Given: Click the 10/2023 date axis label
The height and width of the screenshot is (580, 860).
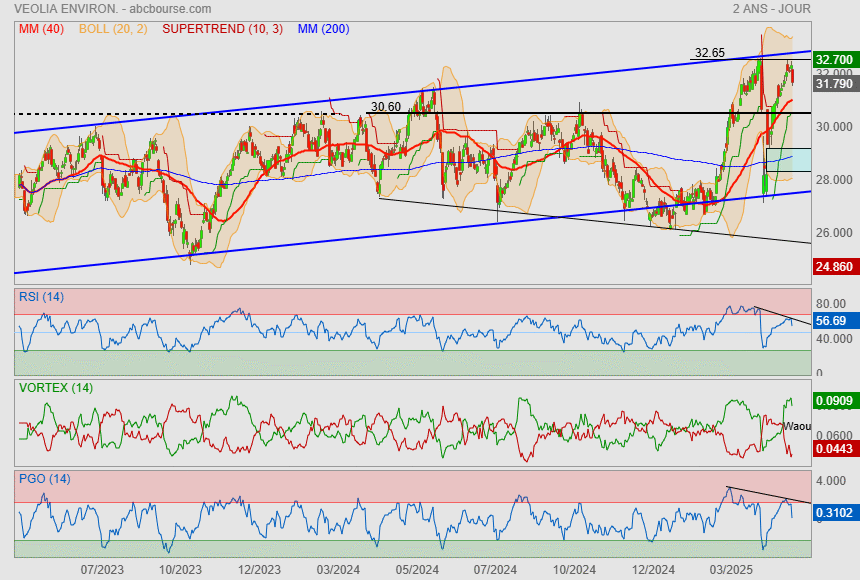Looking at the screenshot, I should [x=180, y=570].
